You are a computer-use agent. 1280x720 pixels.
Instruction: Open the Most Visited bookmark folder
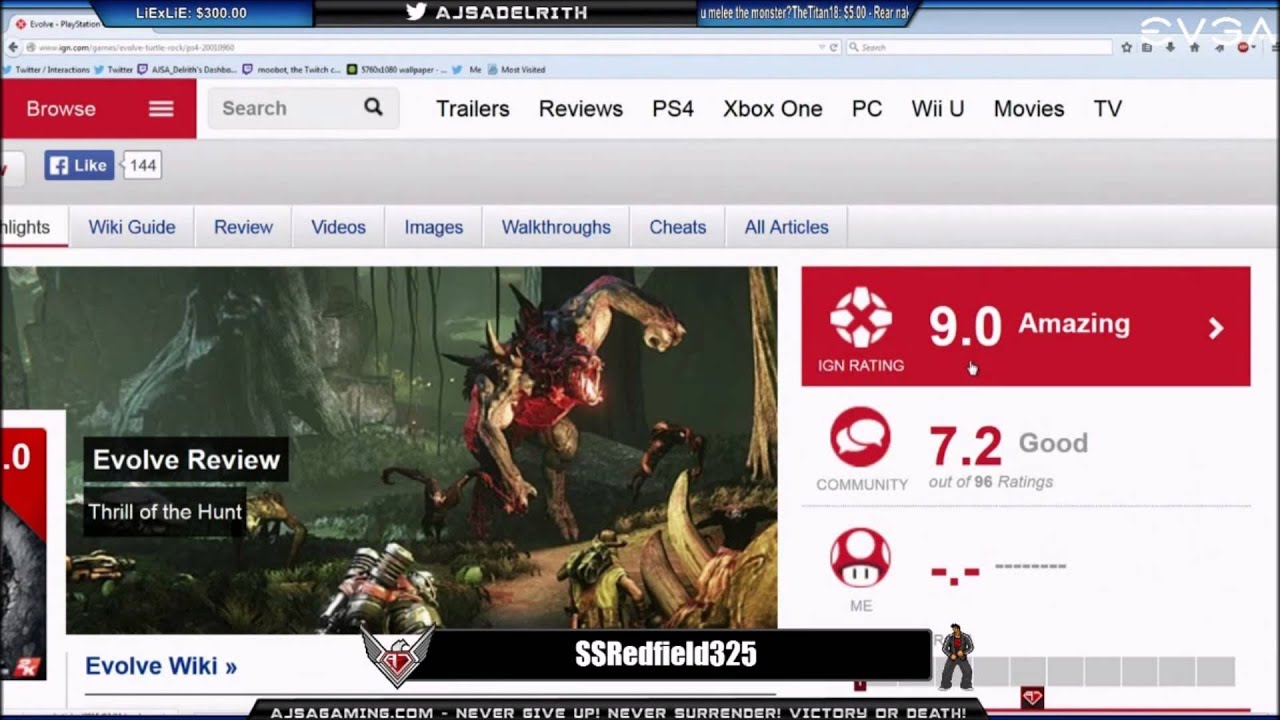(516, 70)
